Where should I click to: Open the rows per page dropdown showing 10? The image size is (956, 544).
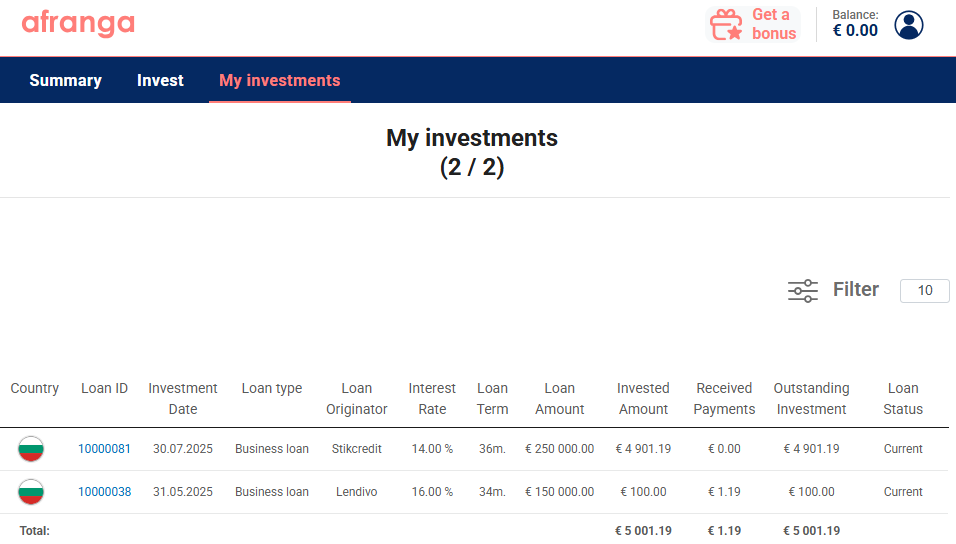pos(924,290)
